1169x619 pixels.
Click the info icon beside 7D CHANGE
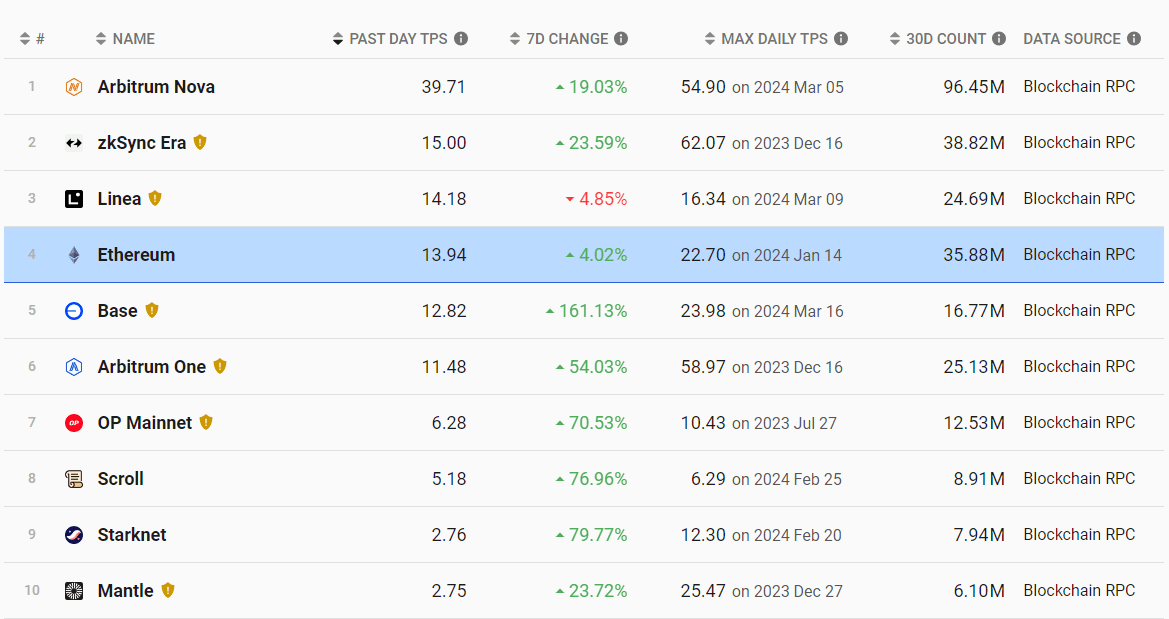(620, 39)
